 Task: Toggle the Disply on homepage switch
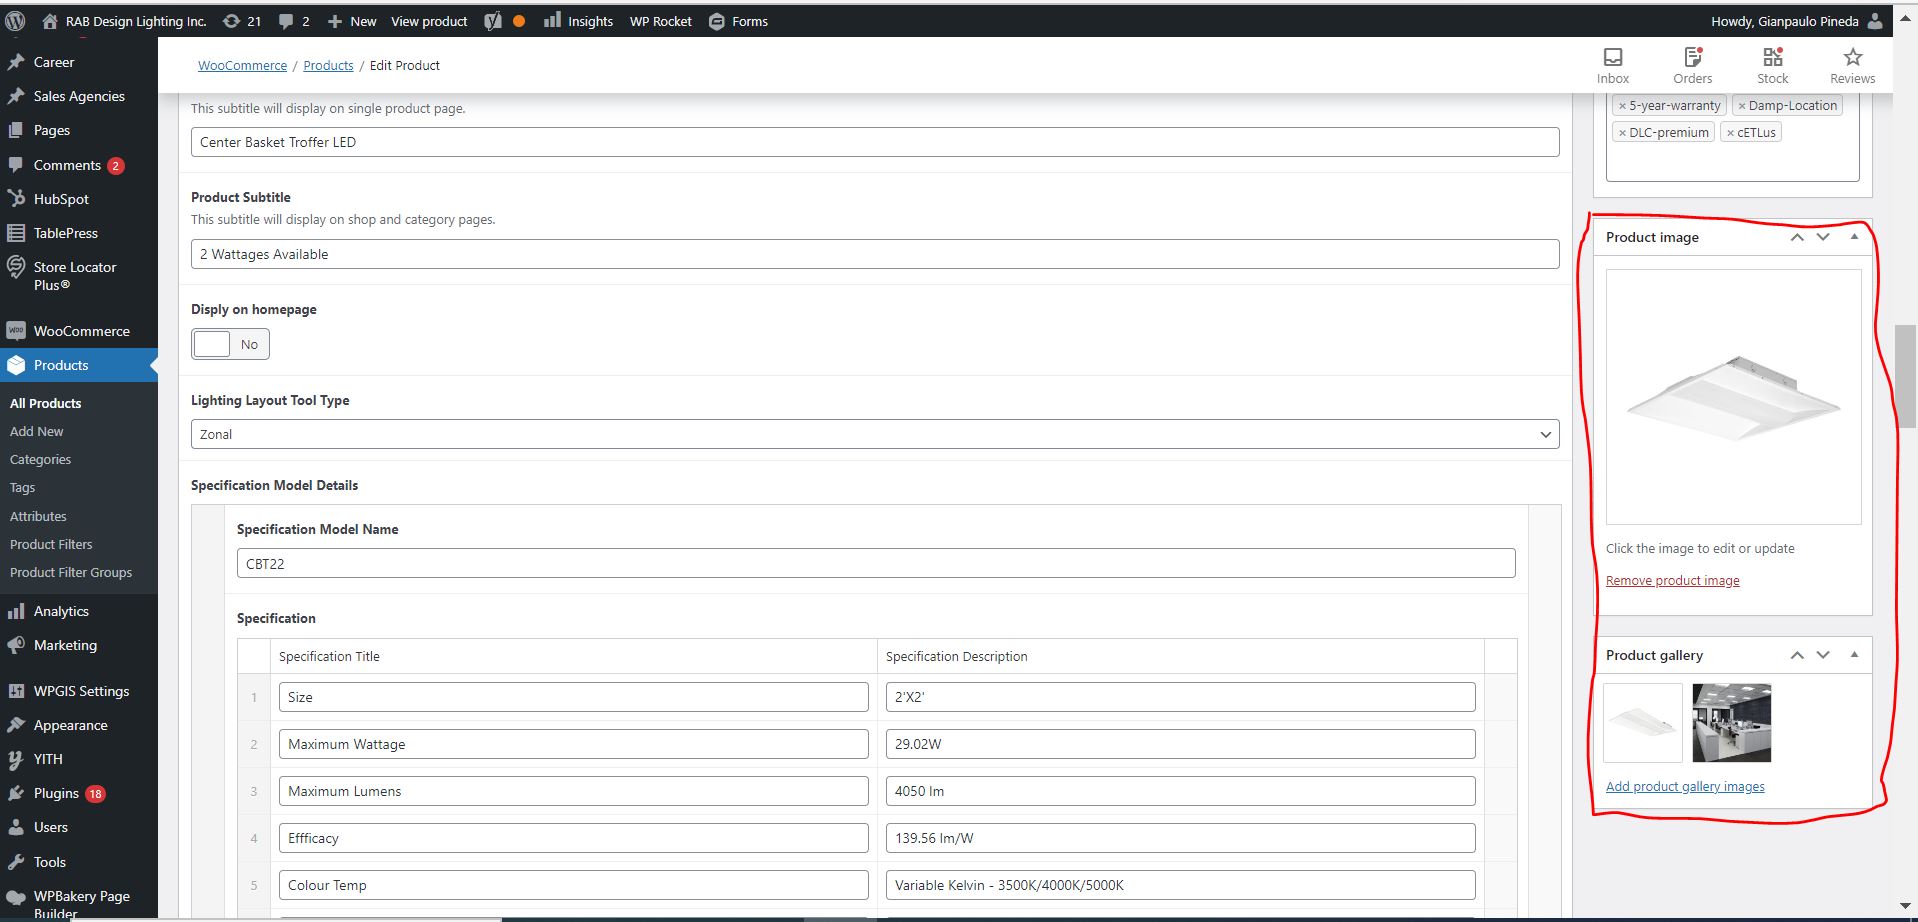point(230,344)
